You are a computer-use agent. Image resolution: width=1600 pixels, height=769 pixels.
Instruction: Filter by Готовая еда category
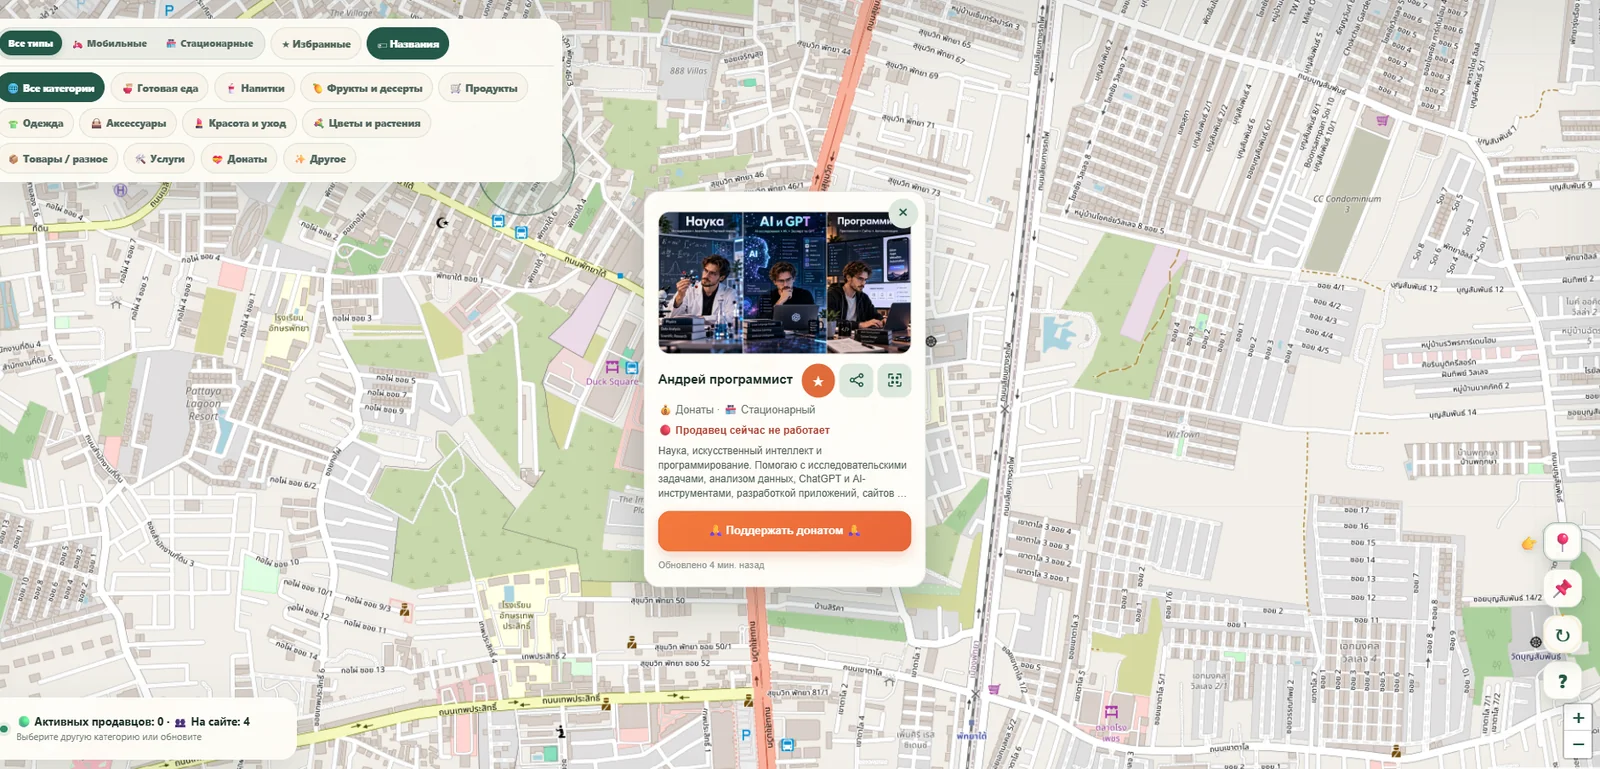160,88
